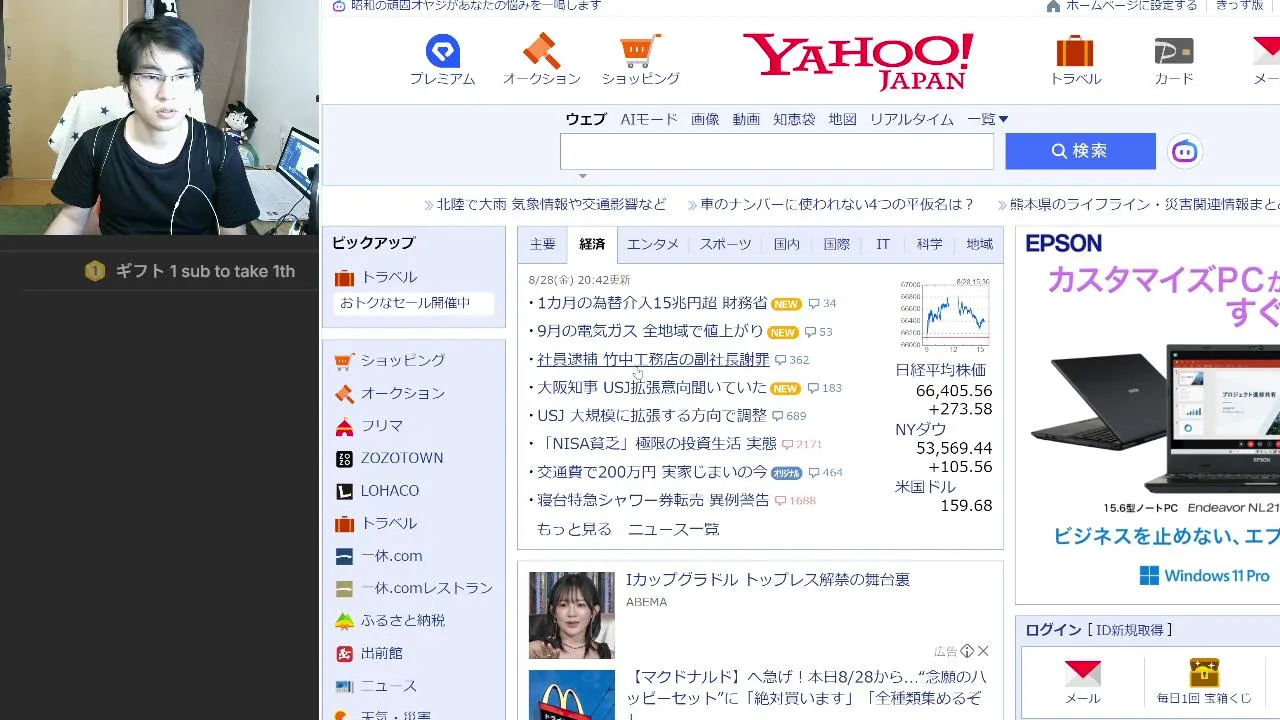This screenshot has height=720, width=1280.
Task: Click the ad info icon beside 広告
Action: point(967,651)
